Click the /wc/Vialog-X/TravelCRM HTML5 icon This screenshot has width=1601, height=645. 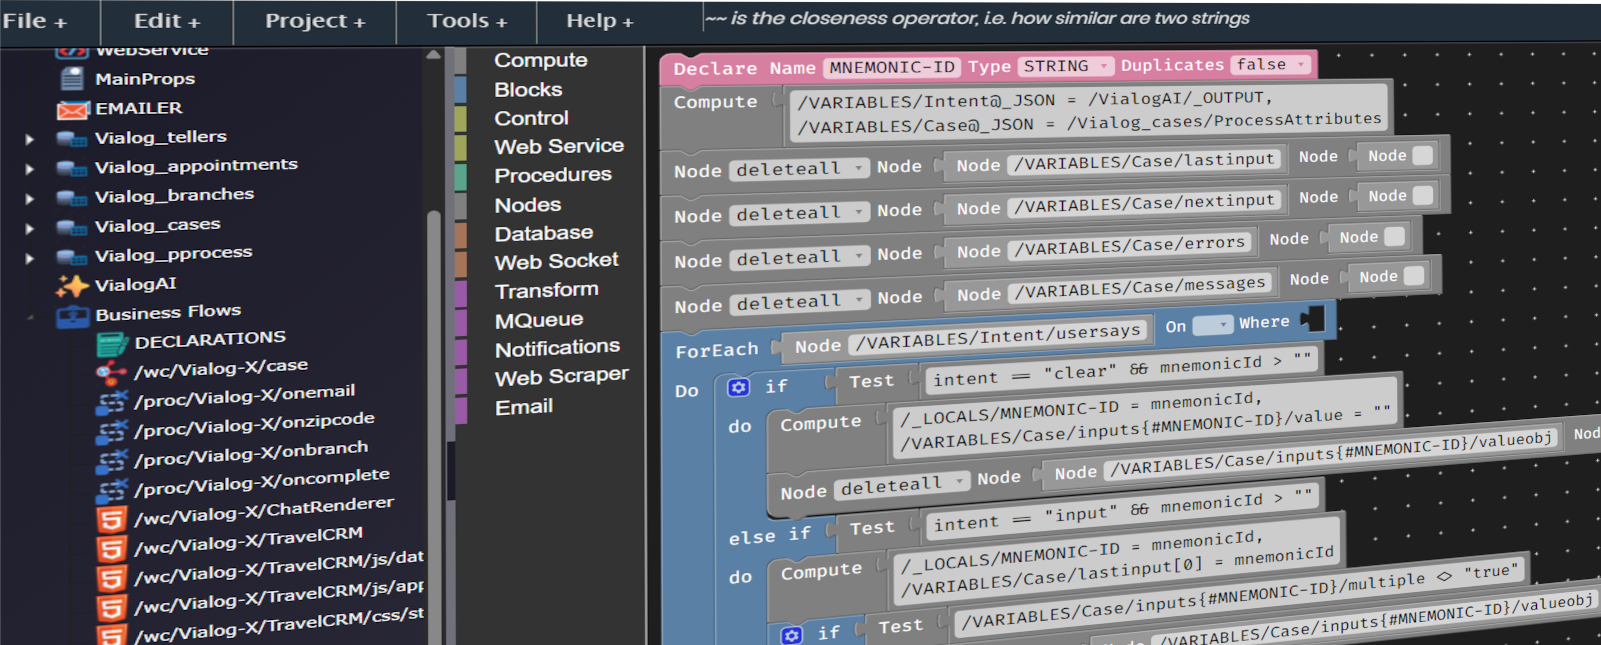[112, 549]
